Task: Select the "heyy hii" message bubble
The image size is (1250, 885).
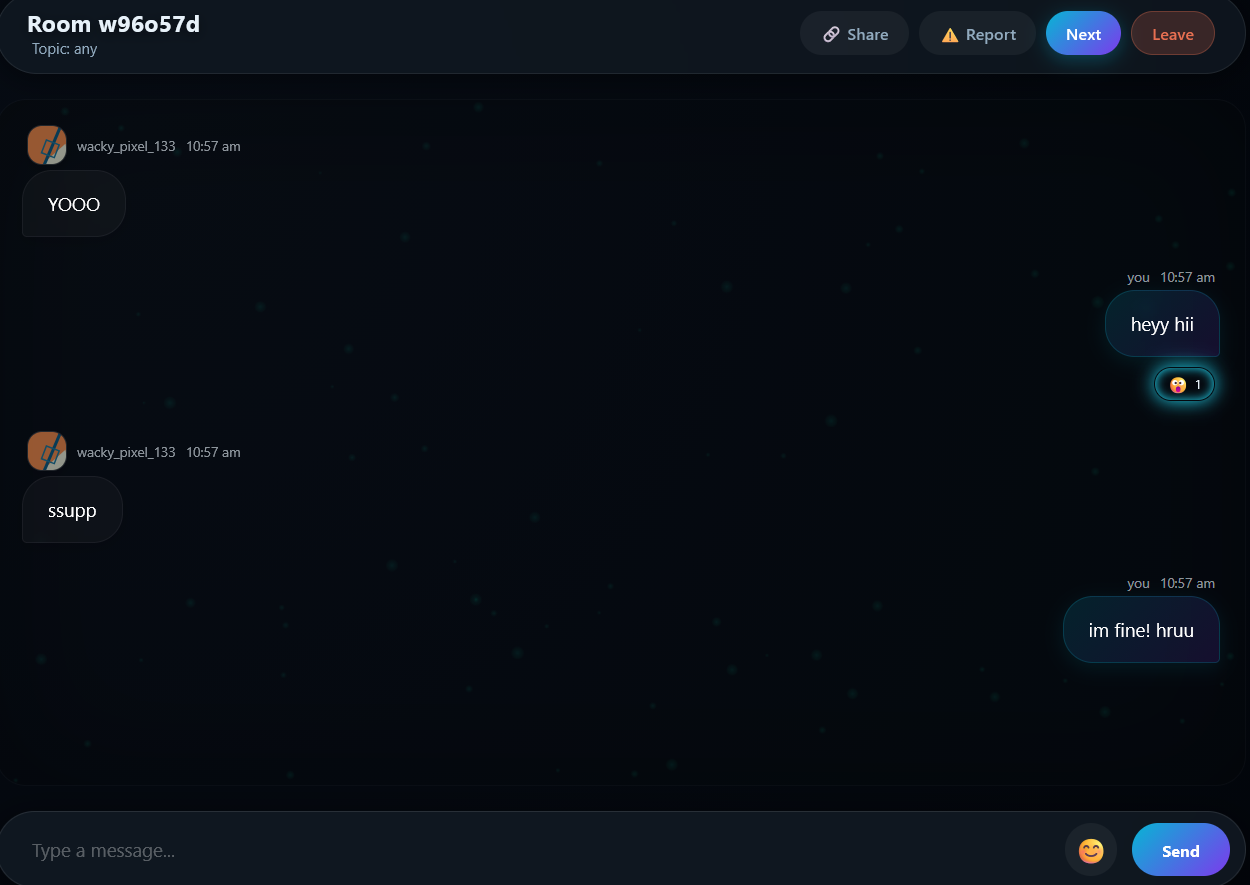Action: 1161,324
